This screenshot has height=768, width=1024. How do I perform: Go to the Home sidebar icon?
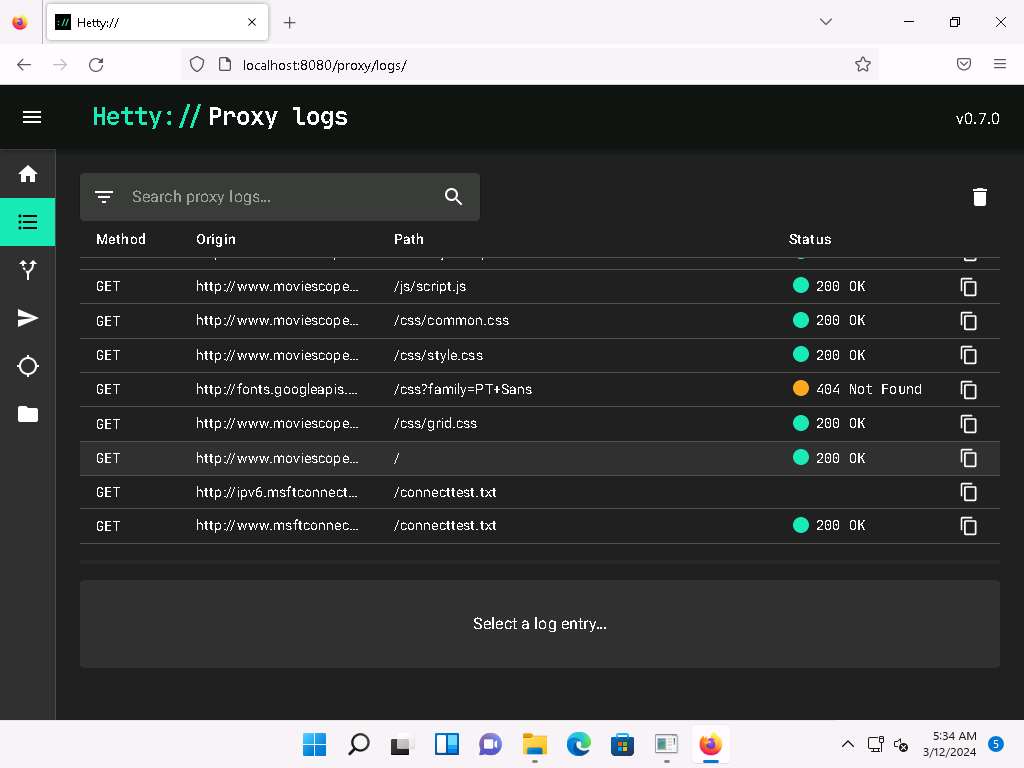point(28,174)
